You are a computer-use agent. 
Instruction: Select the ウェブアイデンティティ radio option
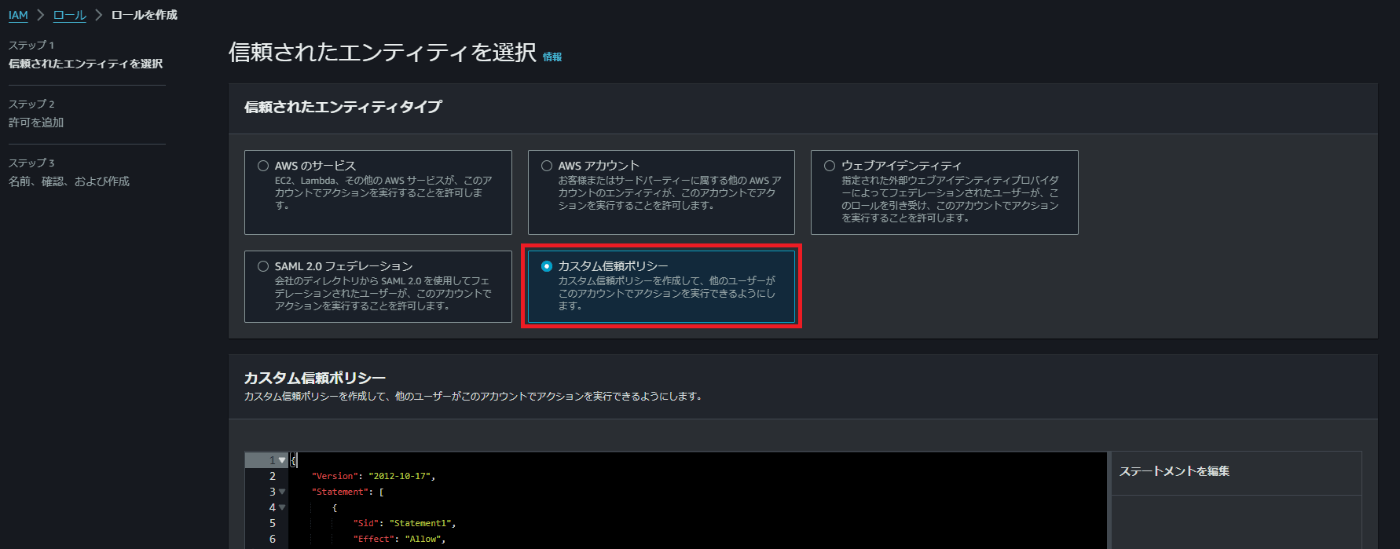click(x=829, y=165)
